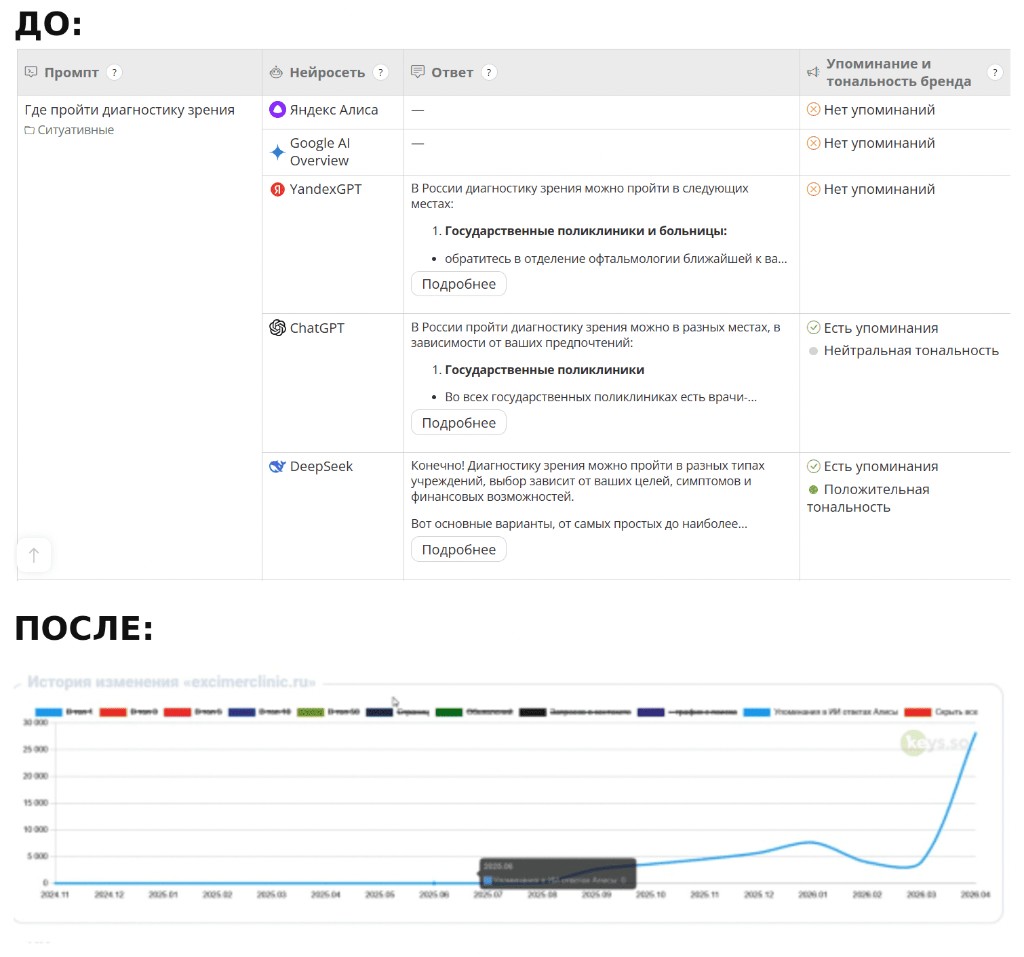Viewport: 1024px width, 957px height.
Task: Click the checkmark icon in ChatGPT mentions cell
Action: point(814,328)
